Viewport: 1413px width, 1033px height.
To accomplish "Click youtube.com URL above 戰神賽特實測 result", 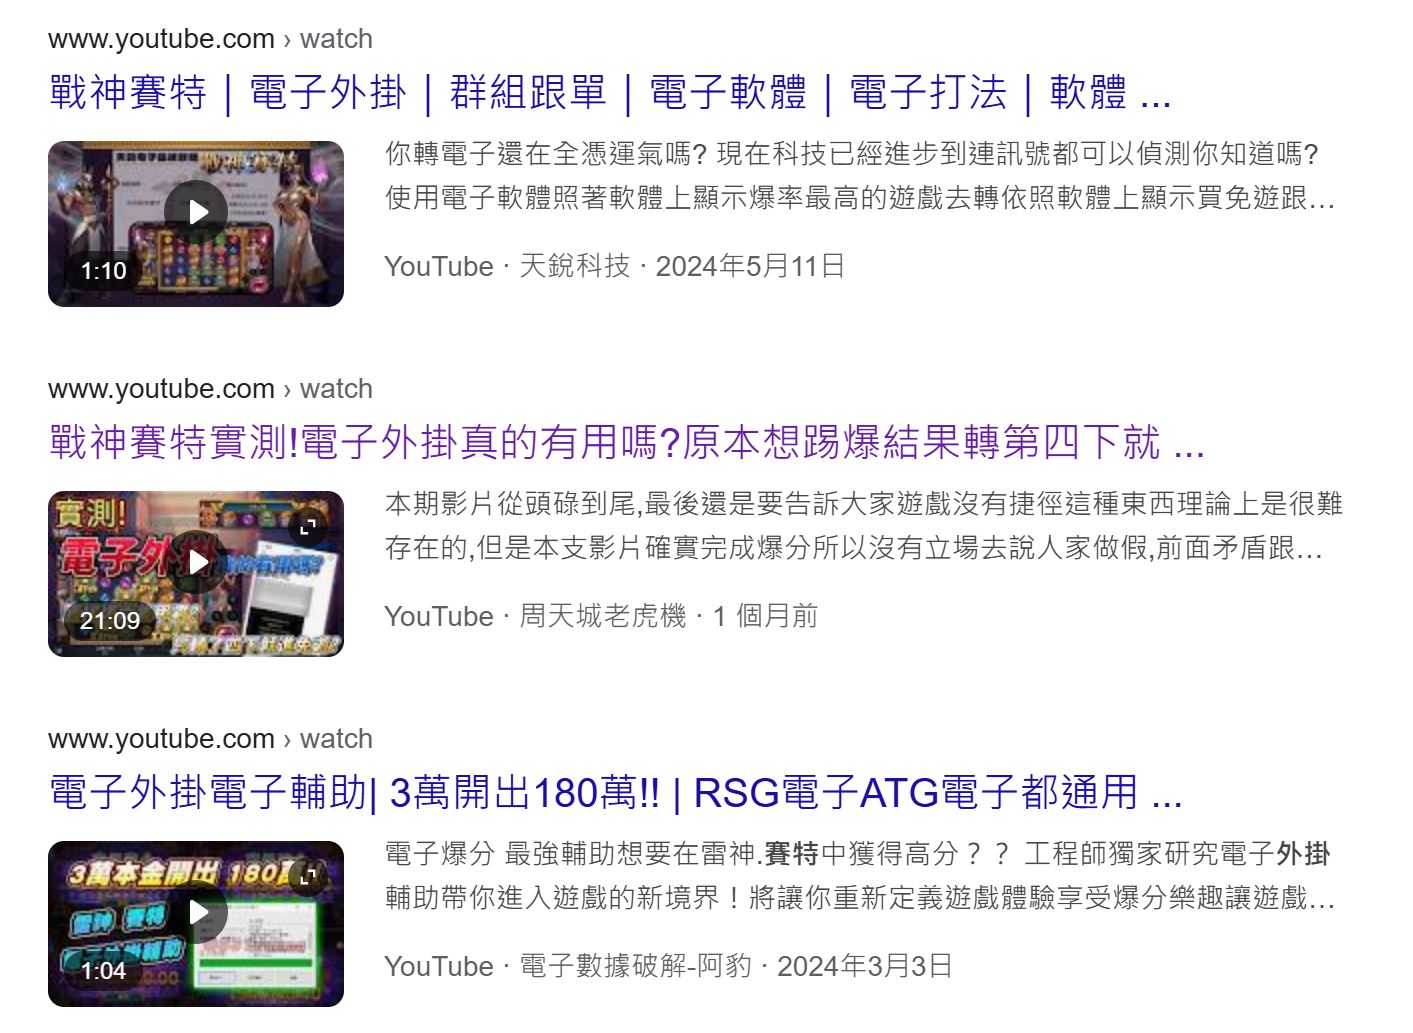I will tap(210, 389).
